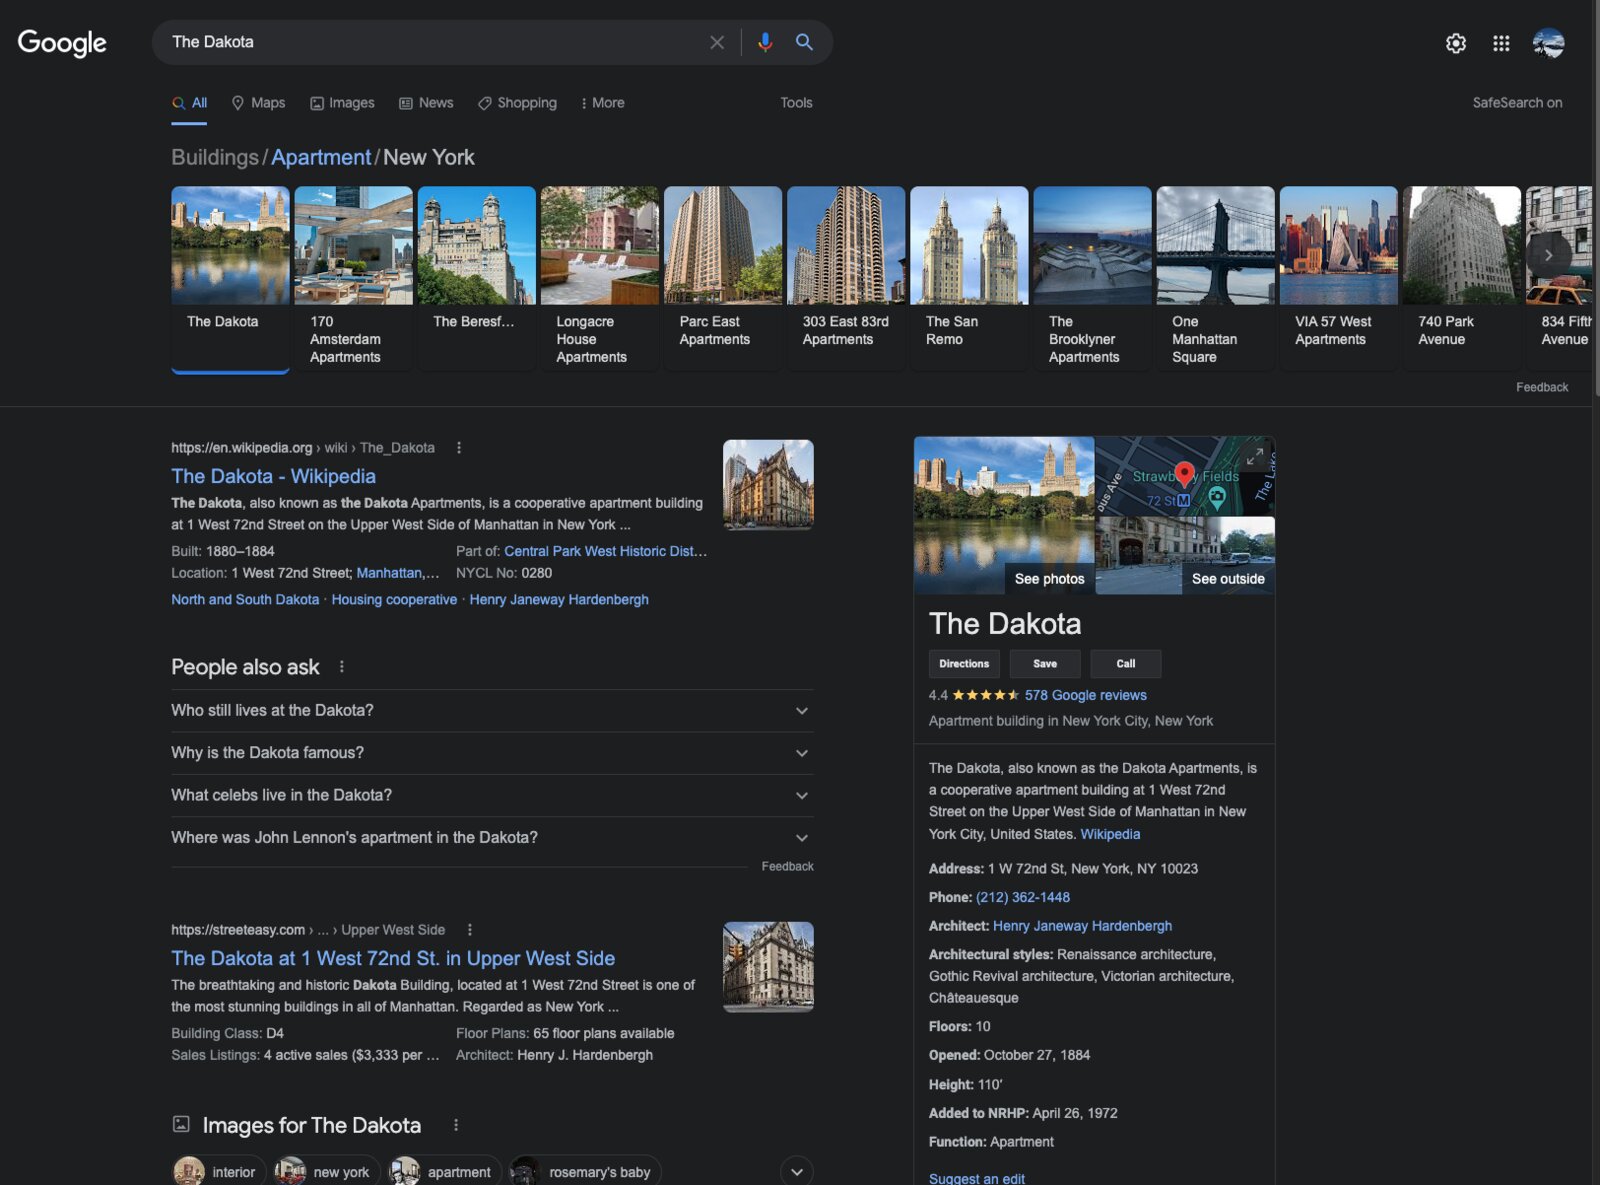Image resolution: width=1600 pixels, height=1185 pixels.
Task: Select 303 East 83rd Apartments card
Action: pyautogui.click(x=846, y=279)
